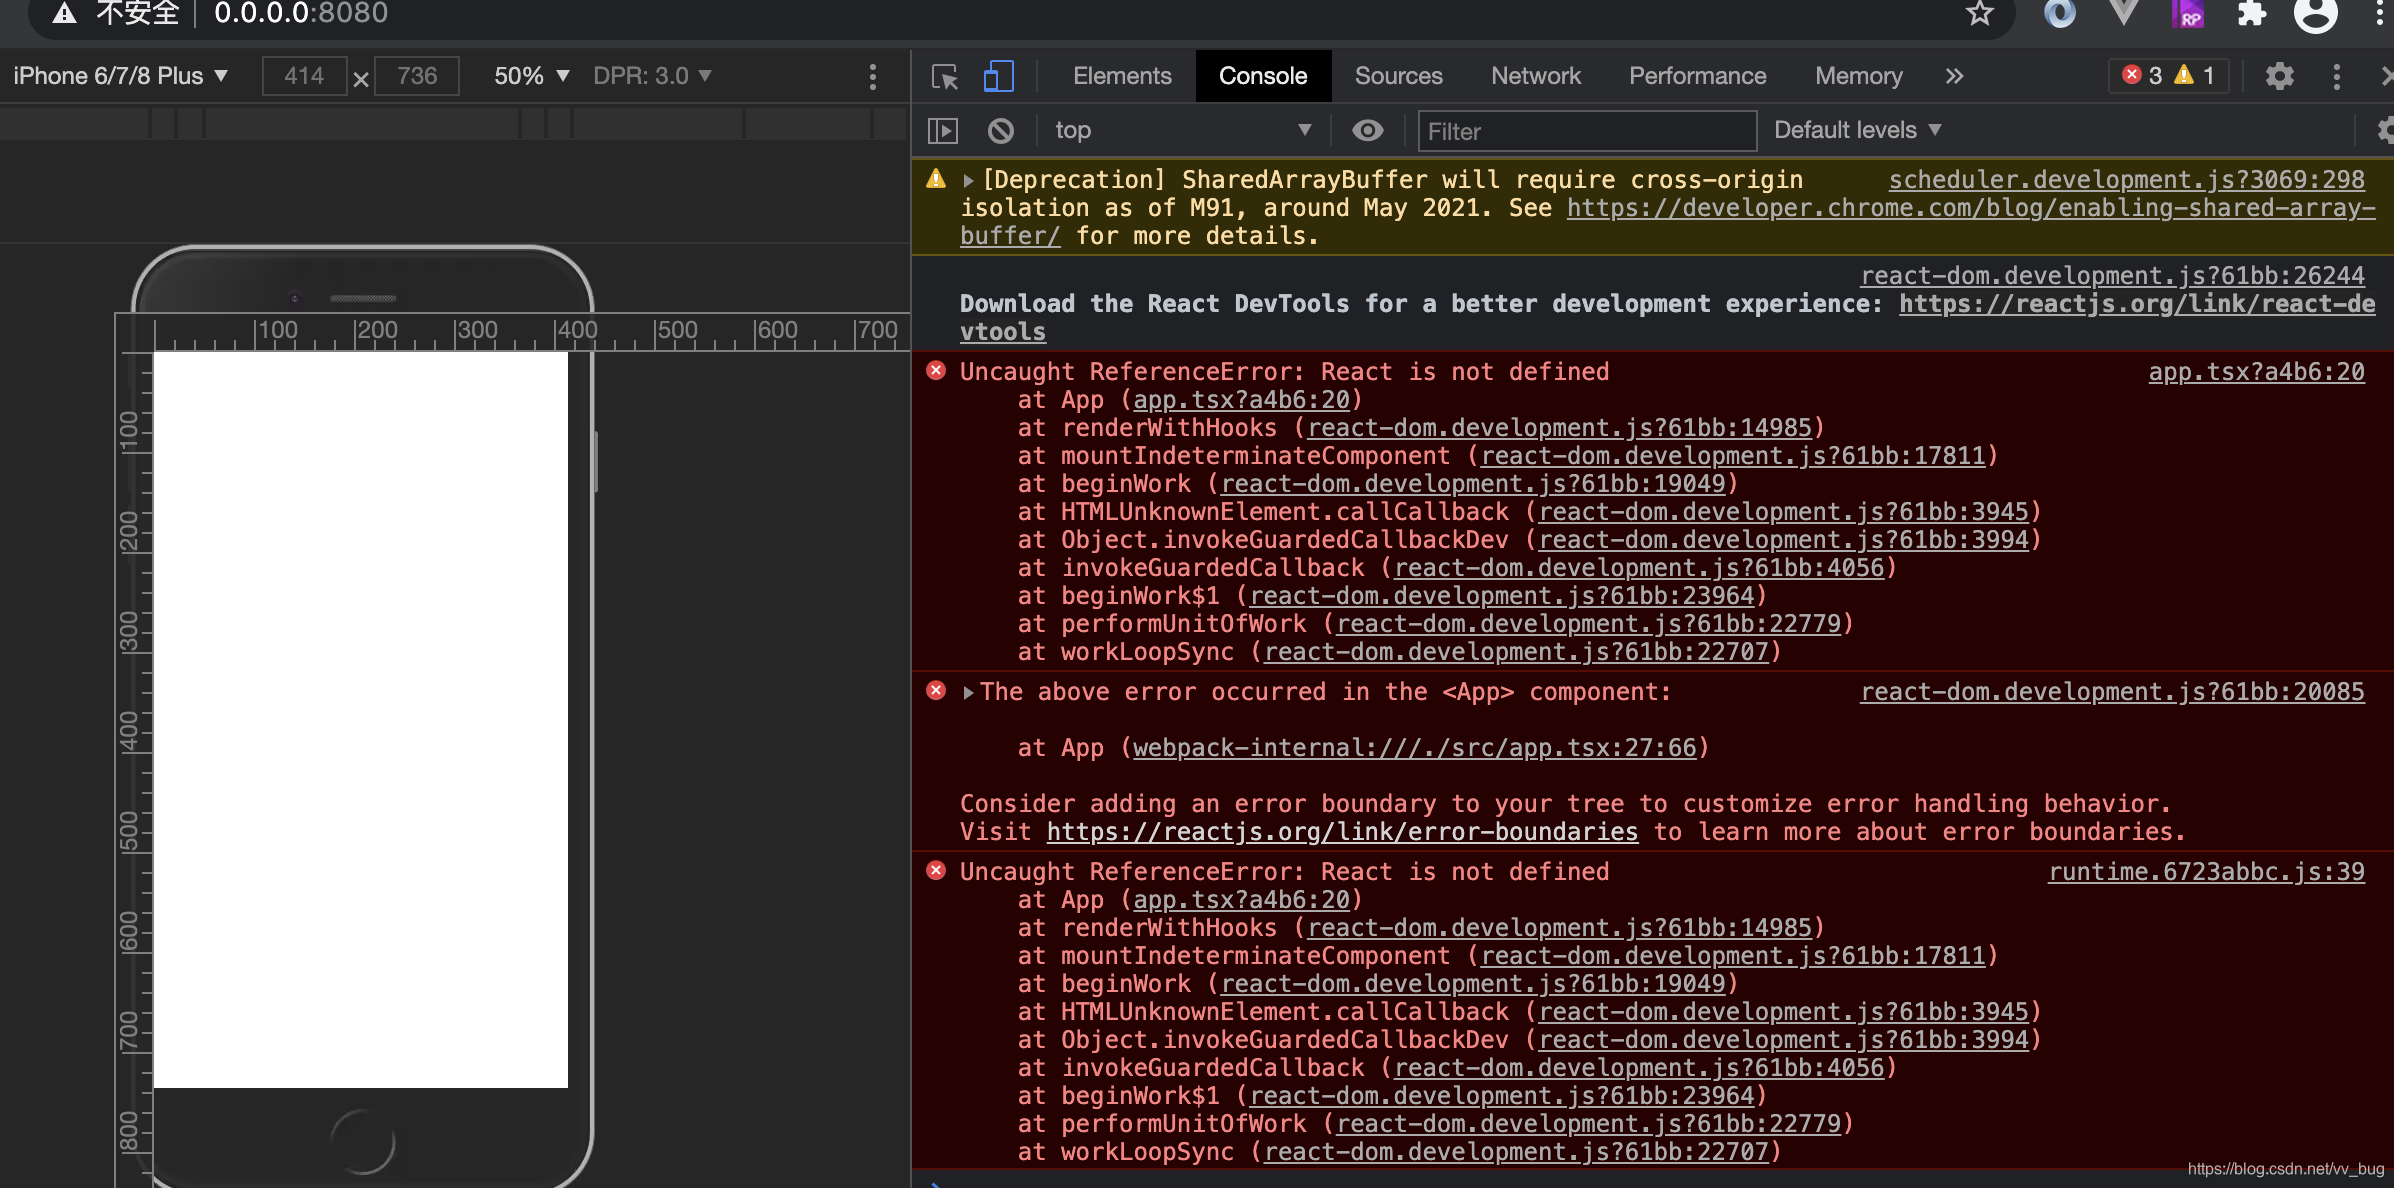
Task: Open the 50% zoom dropdown
Action: point(531,76)
